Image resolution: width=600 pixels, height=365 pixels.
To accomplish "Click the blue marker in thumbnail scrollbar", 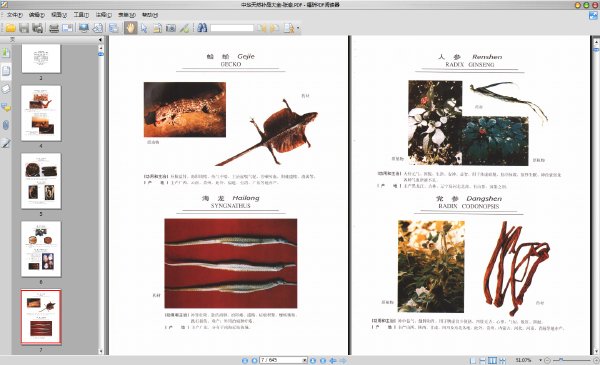I will tap(101, 54).
